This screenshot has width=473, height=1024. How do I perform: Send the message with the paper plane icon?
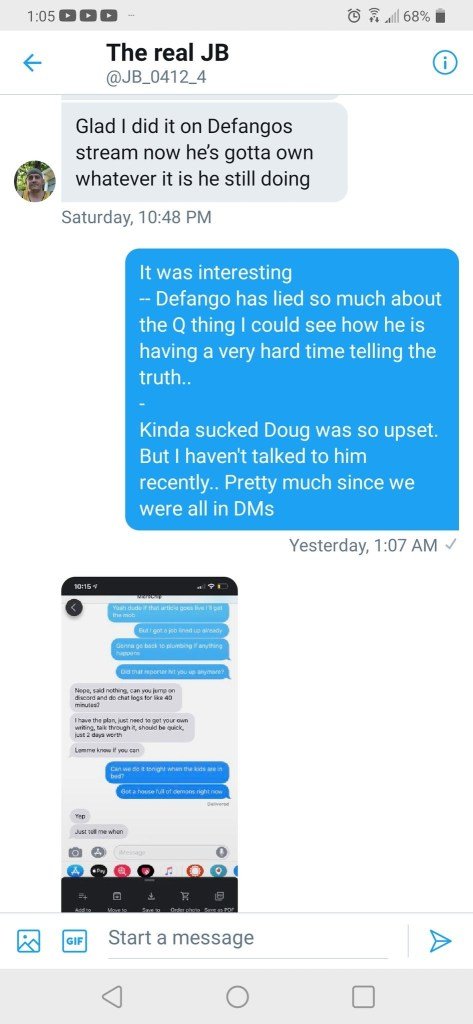pos(440,940)
